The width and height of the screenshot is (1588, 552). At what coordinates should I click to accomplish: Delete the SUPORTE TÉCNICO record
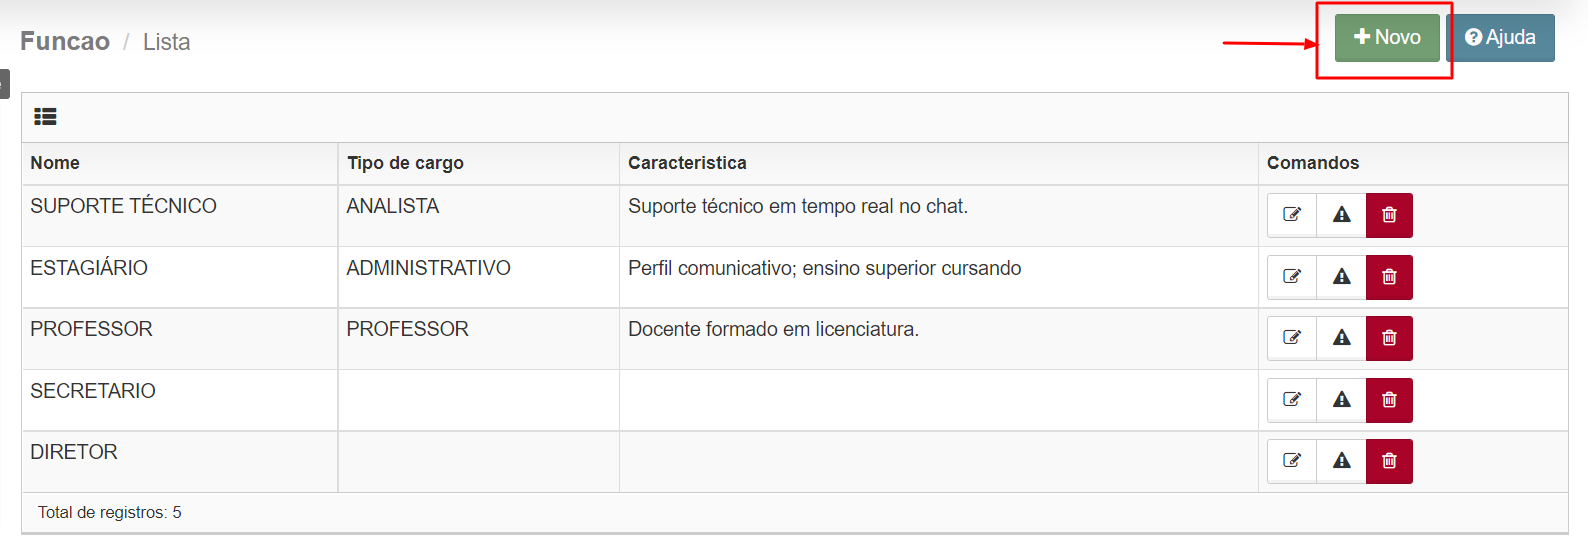[x=1390, y=215]
